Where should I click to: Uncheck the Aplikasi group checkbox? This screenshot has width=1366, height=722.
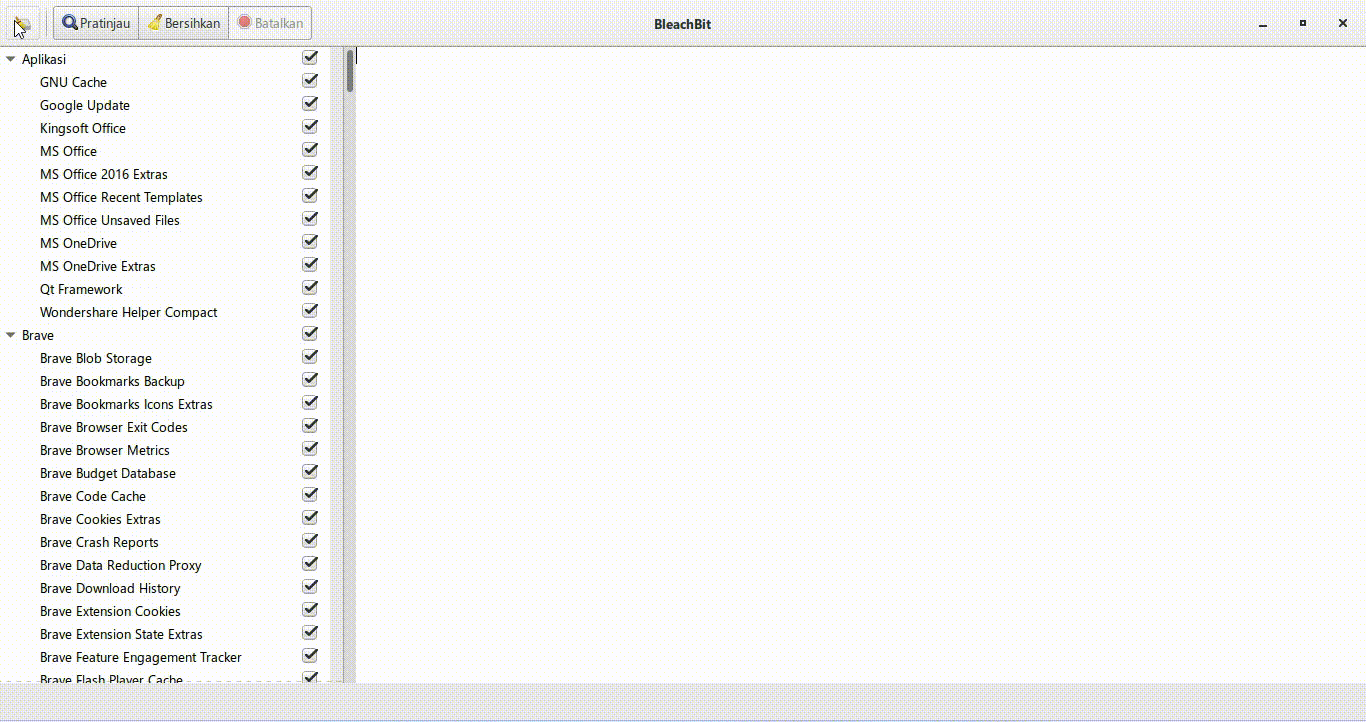tap(310, 58)
